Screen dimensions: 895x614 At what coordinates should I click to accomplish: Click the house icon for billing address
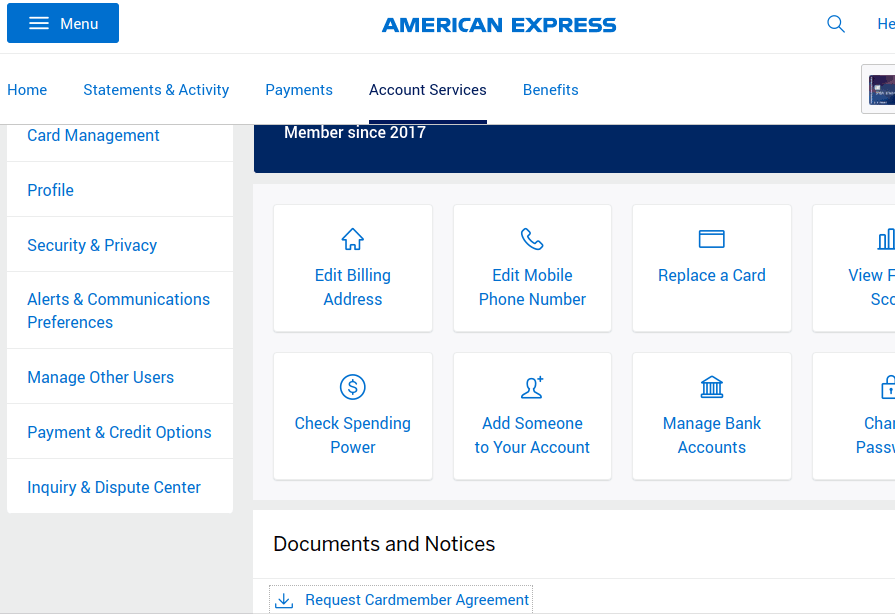pos(353,239)
